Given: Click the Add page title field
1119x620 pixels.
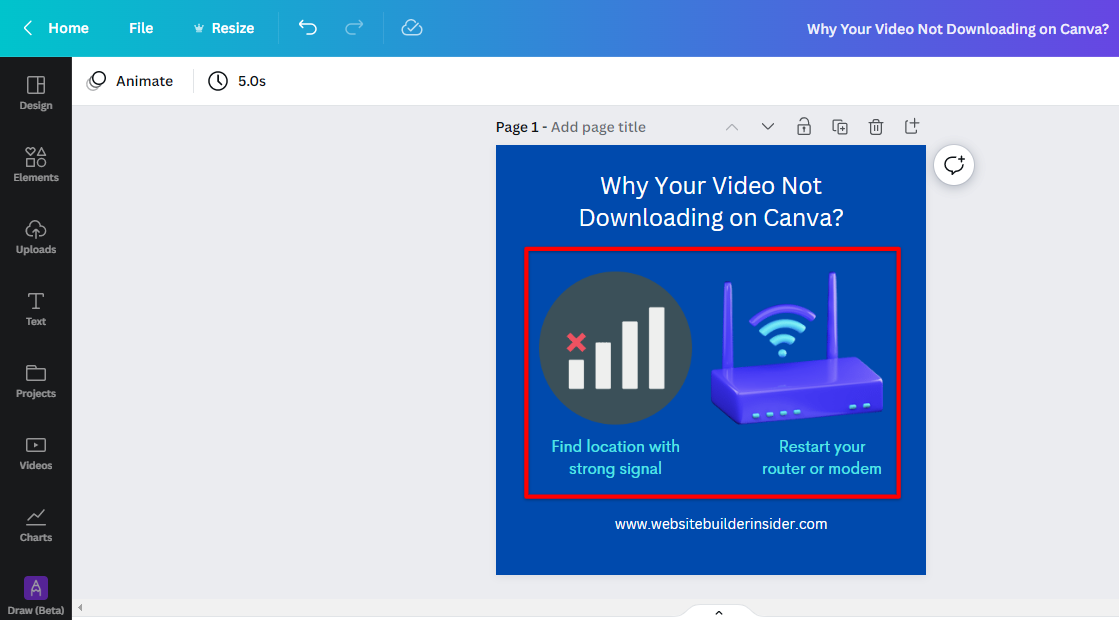Looking at the screenshot, I should 598,127.
